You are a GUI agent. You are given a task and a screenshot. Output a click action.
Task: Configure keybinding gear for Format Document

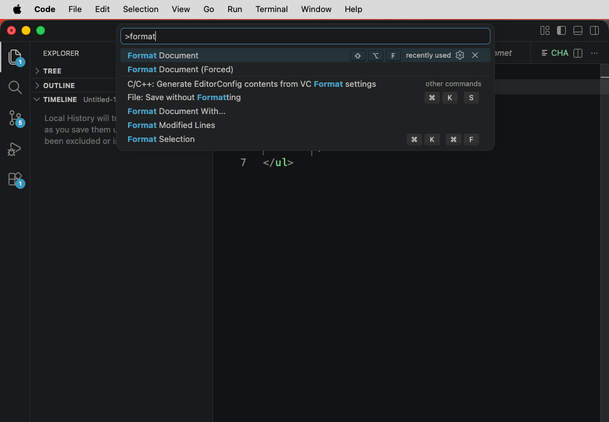tap(460, 56)
